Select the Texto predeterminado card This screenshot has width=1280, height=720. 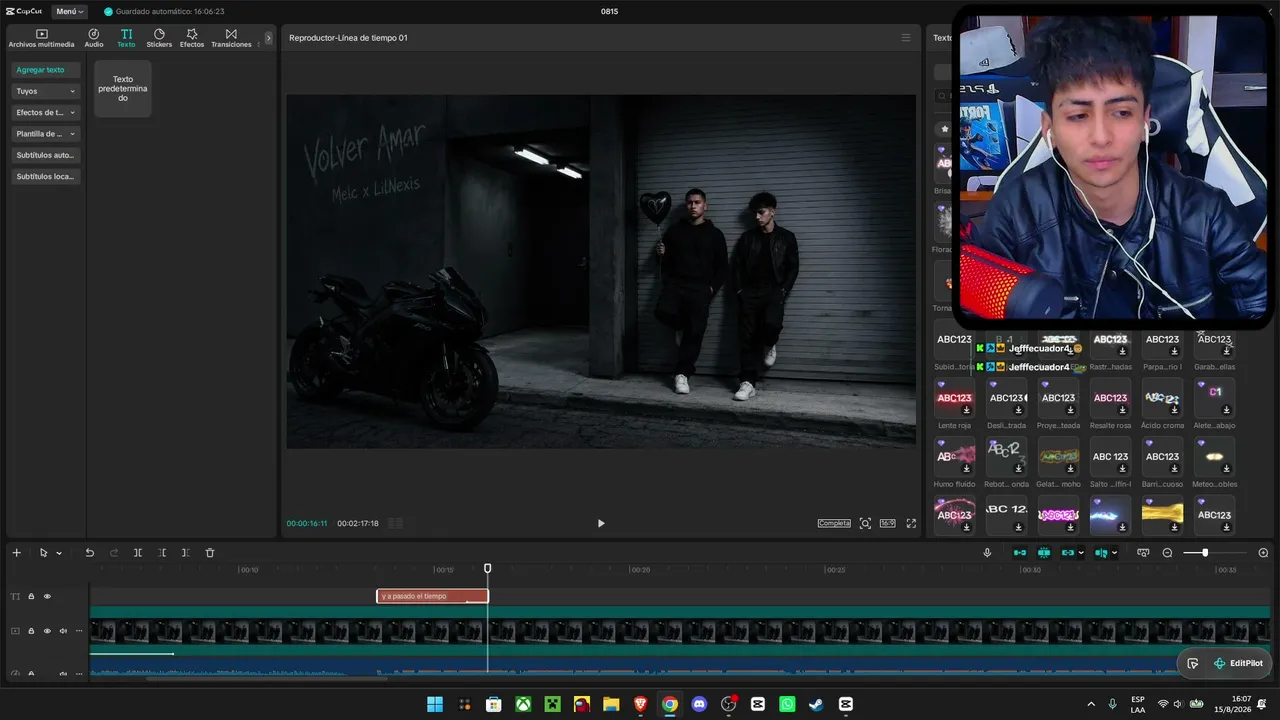coord(123,88)
